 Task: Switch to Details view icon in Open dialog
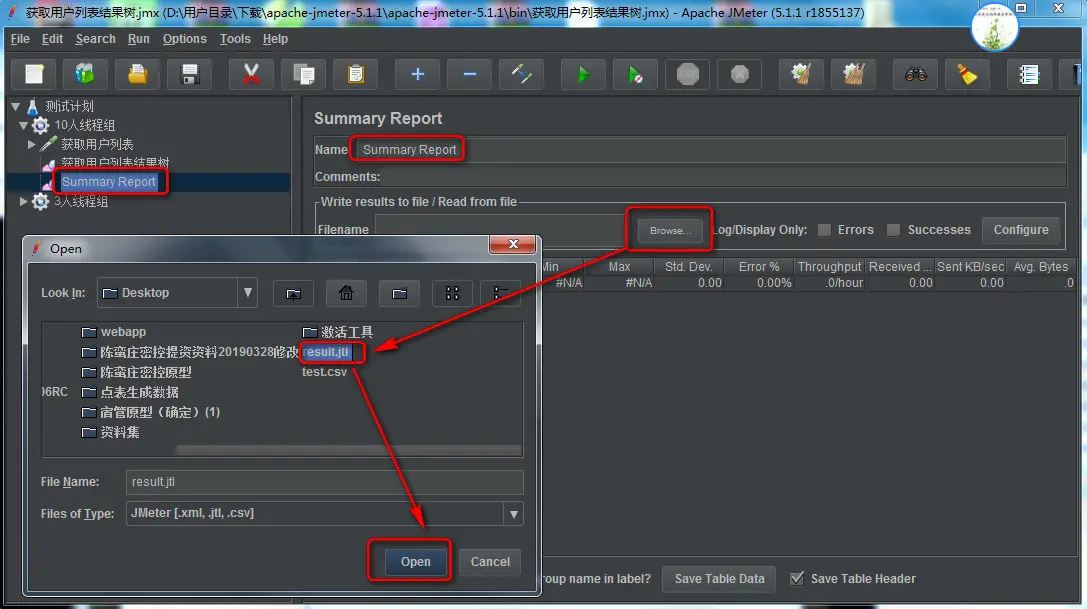tap(500, 293)
